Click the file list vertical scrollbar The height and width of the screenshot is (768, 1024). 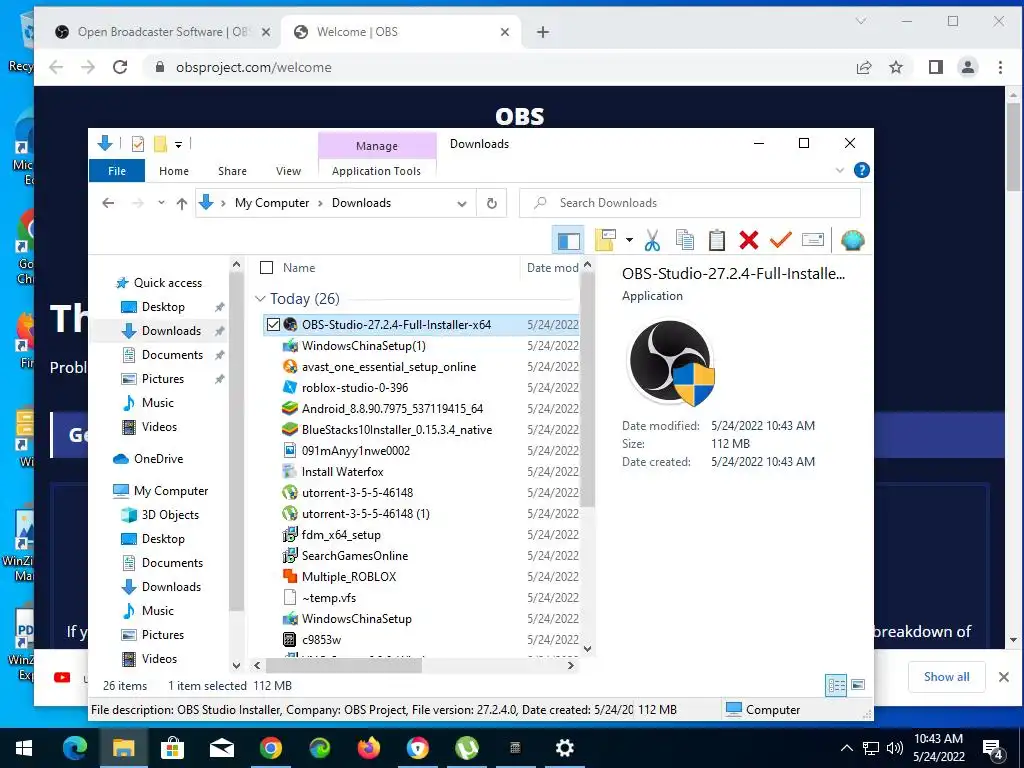(x=587, y=390)
